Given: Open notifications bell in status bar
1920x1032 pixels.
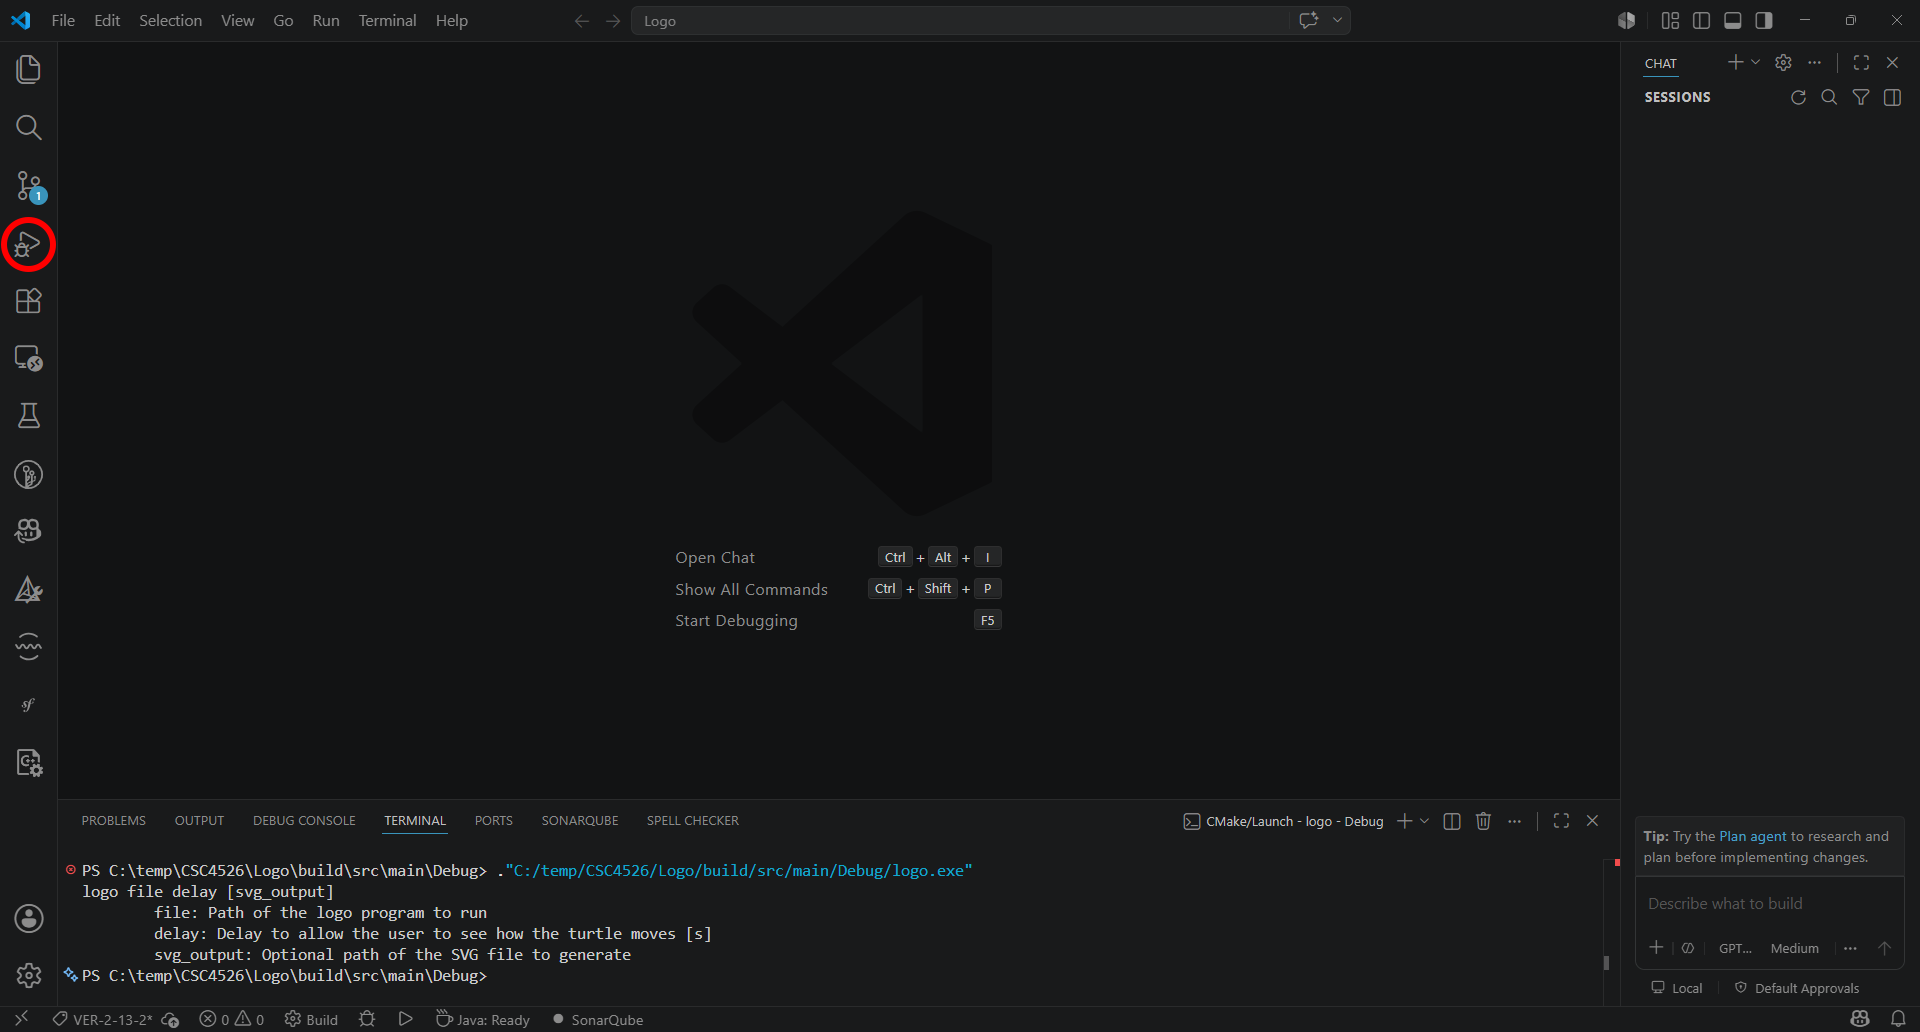Looking at the screenshot, I should pyautogui.click(x=1898, y=1019).
